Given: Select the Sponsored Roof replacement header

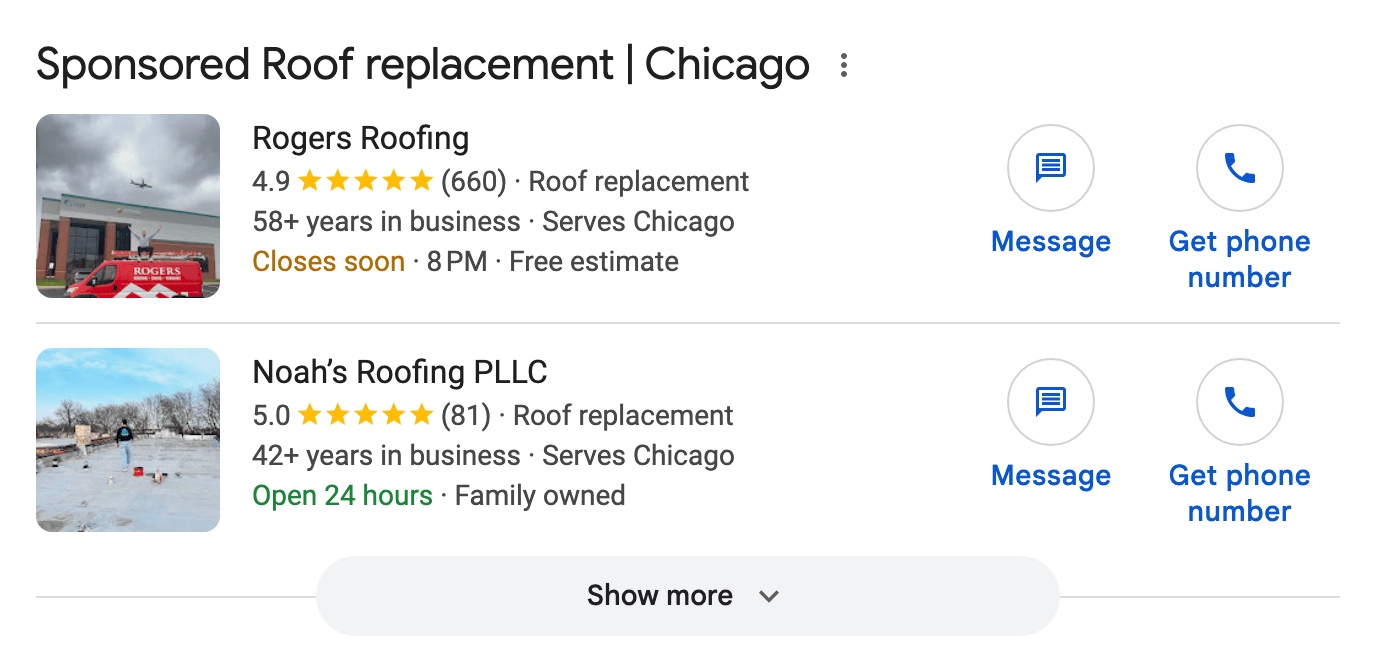Looking at the screenshot, I should [422, 64].
